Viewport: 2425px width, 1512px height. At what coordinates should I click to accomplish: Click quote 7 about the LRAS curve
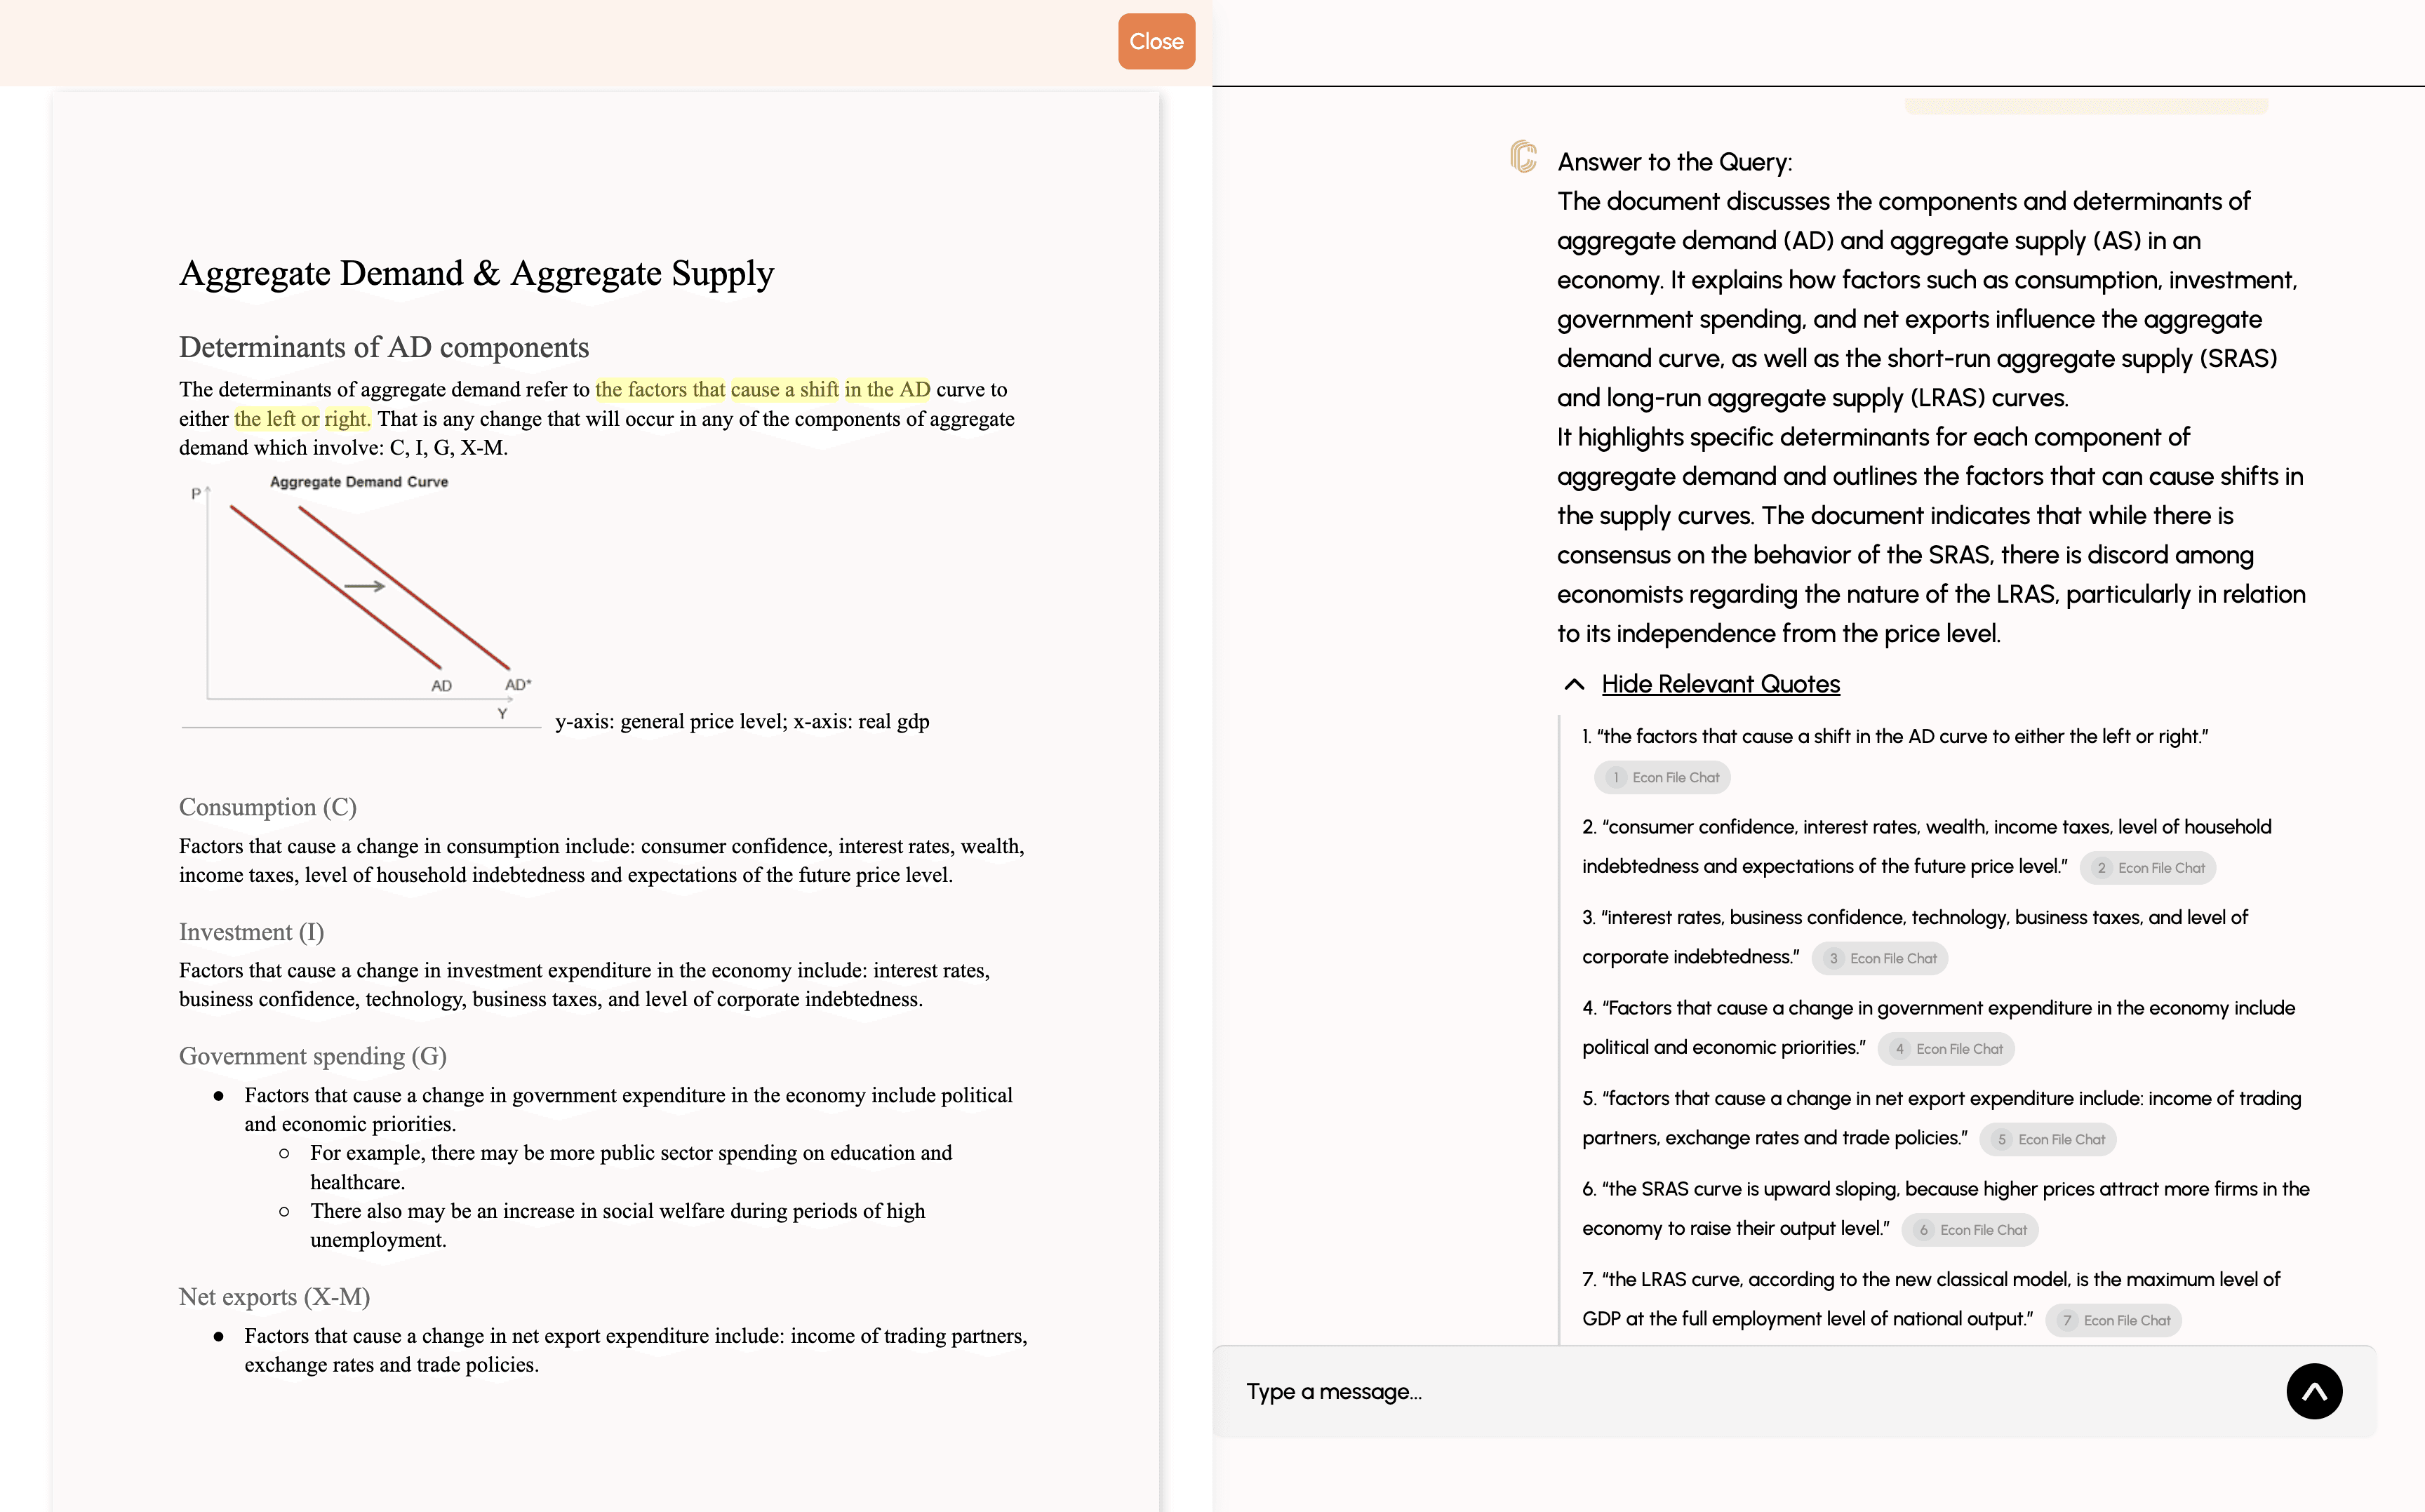(1930, 1299)
